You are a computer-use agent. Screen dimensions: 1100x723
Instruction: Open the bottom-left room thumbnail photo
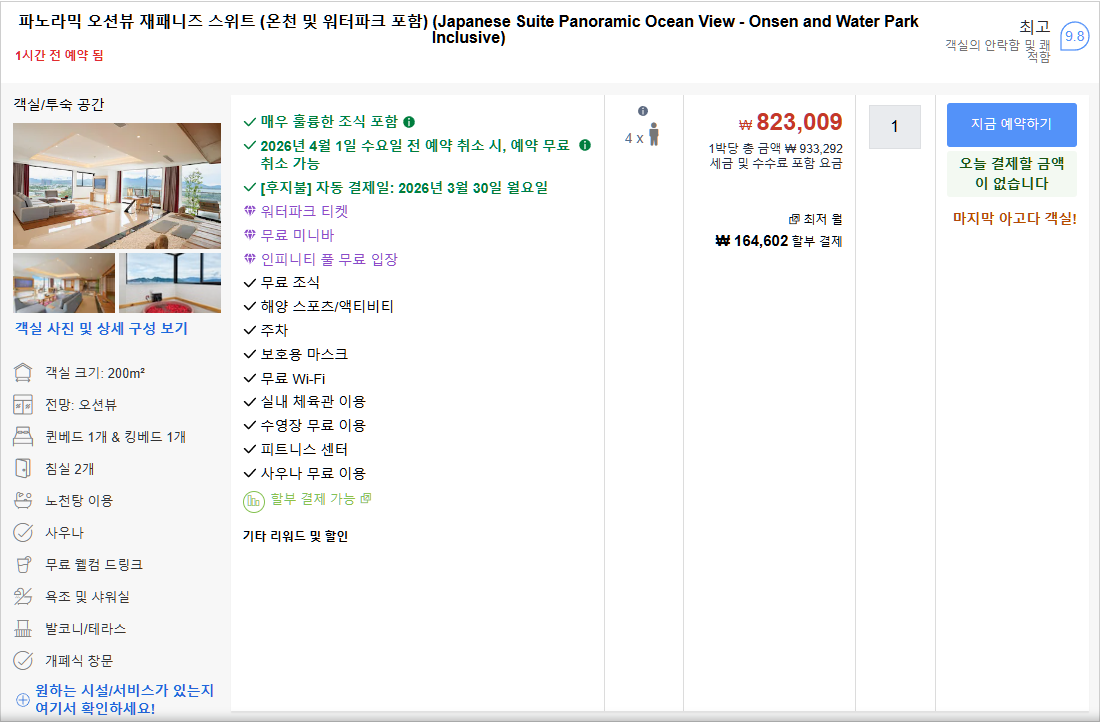[x=64, y=283]
